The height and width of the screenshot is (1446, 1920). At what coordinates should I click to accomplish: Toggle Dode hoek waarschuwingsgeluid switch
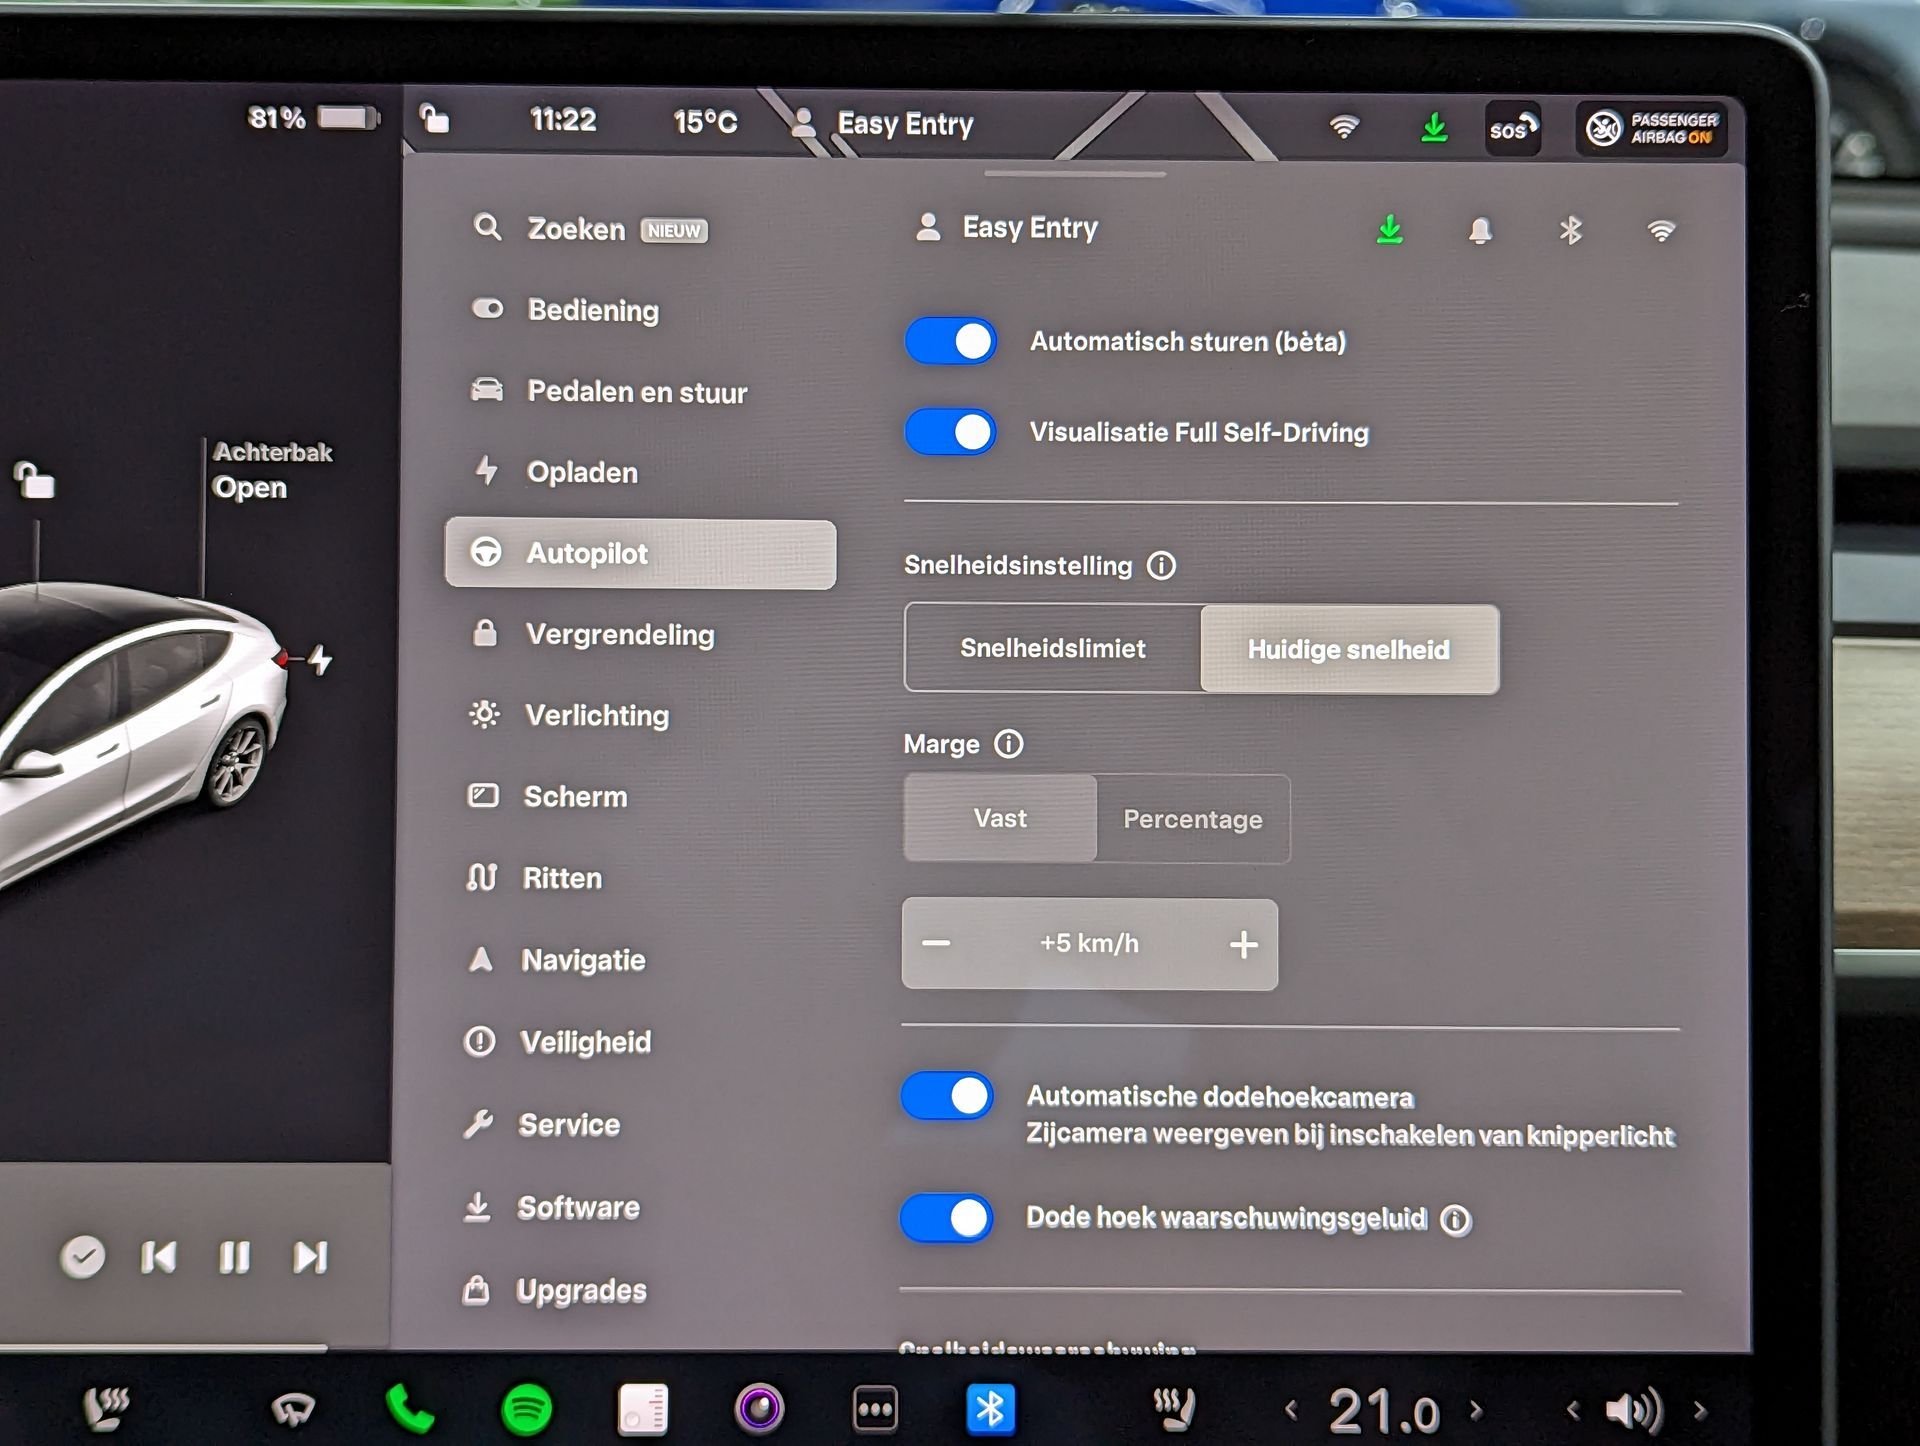(x=947, y=1218)
